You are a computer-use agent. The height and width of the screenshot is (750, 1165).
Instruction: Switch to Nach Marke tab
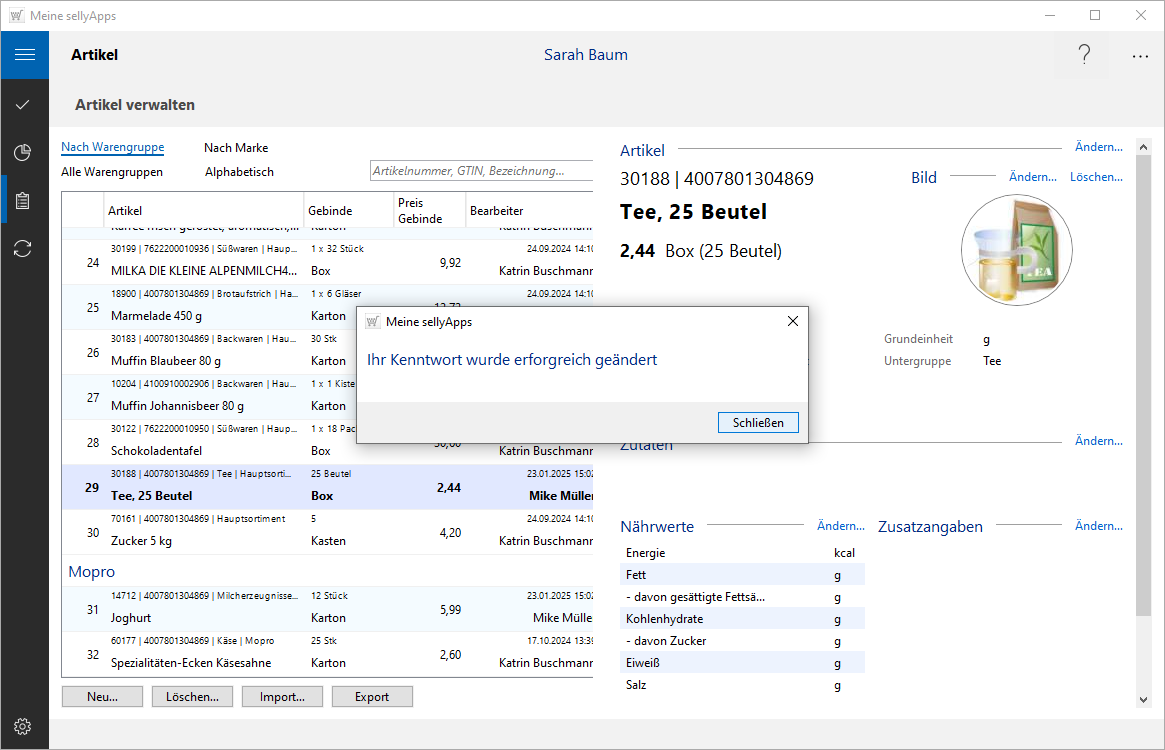click(x=236, y=148)
